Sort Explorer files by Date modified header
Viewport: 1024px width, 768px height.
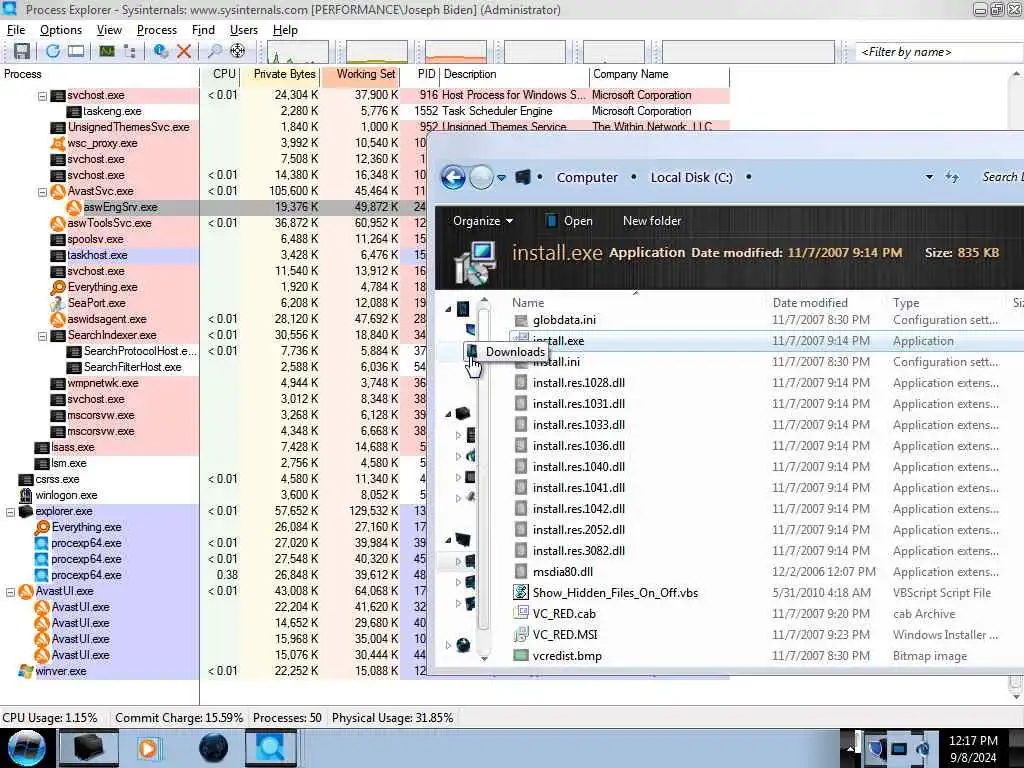coord(810,302)
